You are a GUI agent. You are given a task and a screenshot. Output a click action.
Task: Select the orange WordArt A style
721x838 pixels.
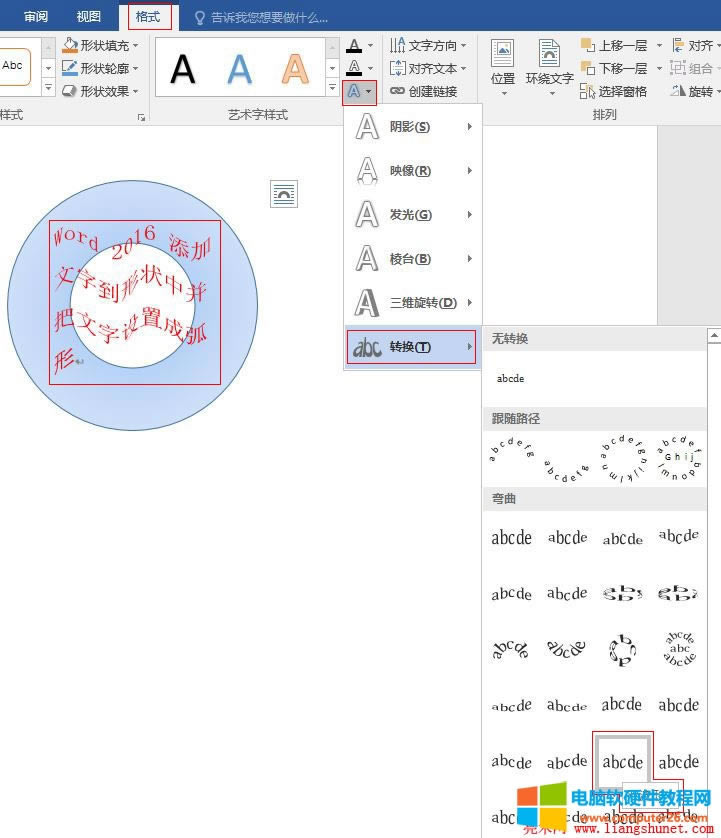(295, 68)
